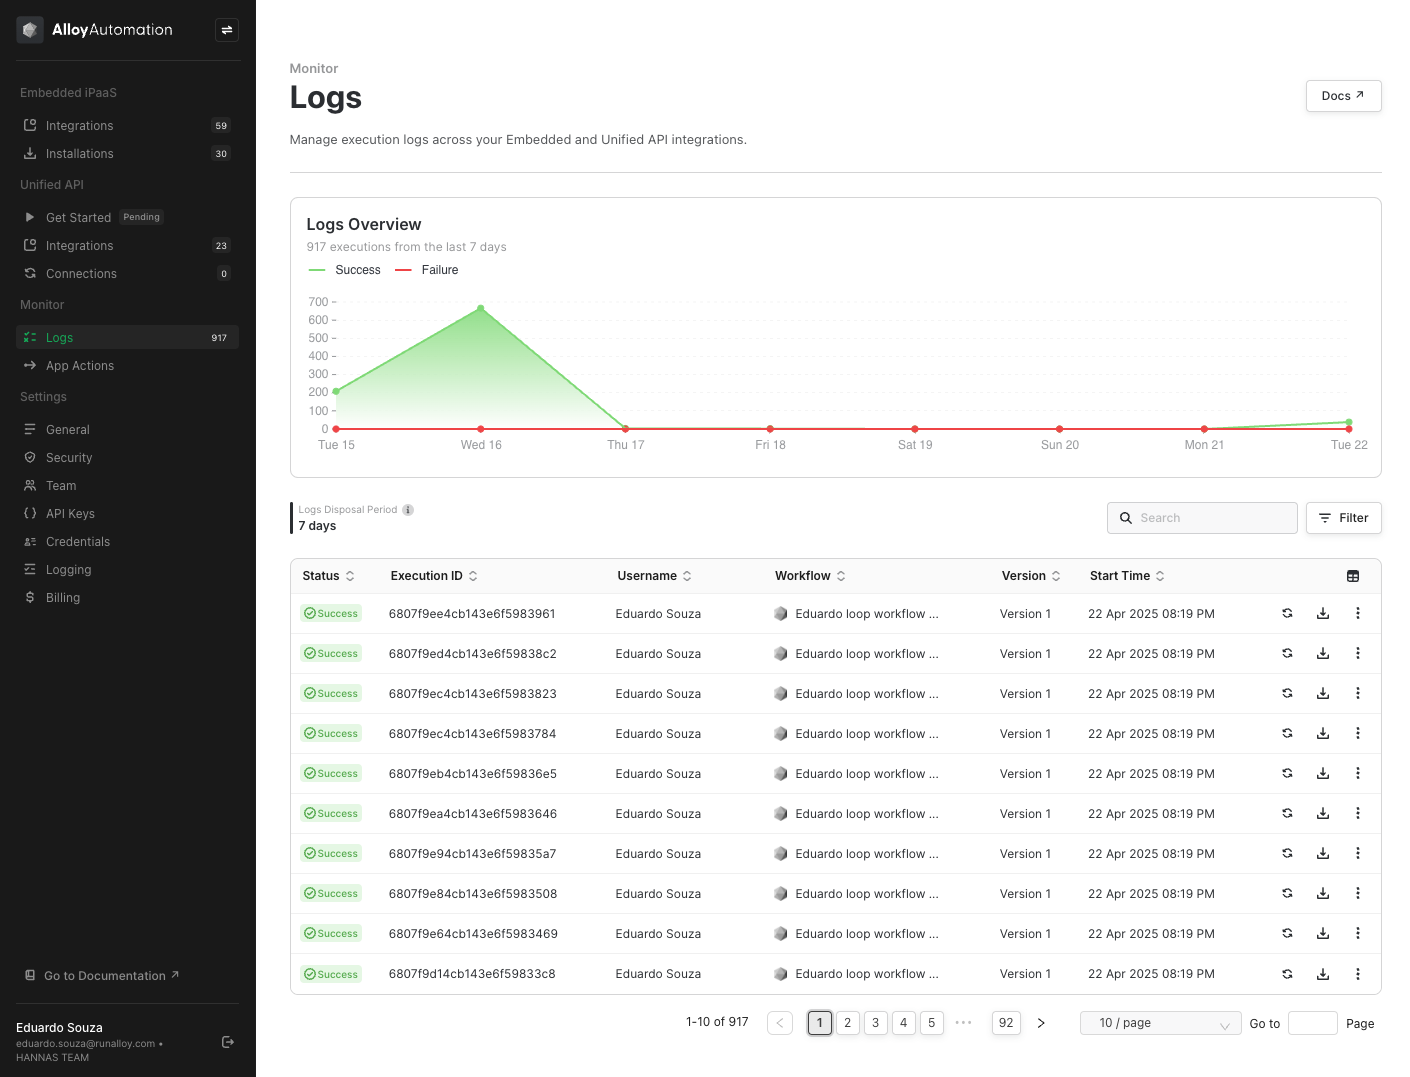Viewport: 1410px width, 1077px height.
Task: Click Tue 22 success data point on chart
Action: tap(1349, 422)
